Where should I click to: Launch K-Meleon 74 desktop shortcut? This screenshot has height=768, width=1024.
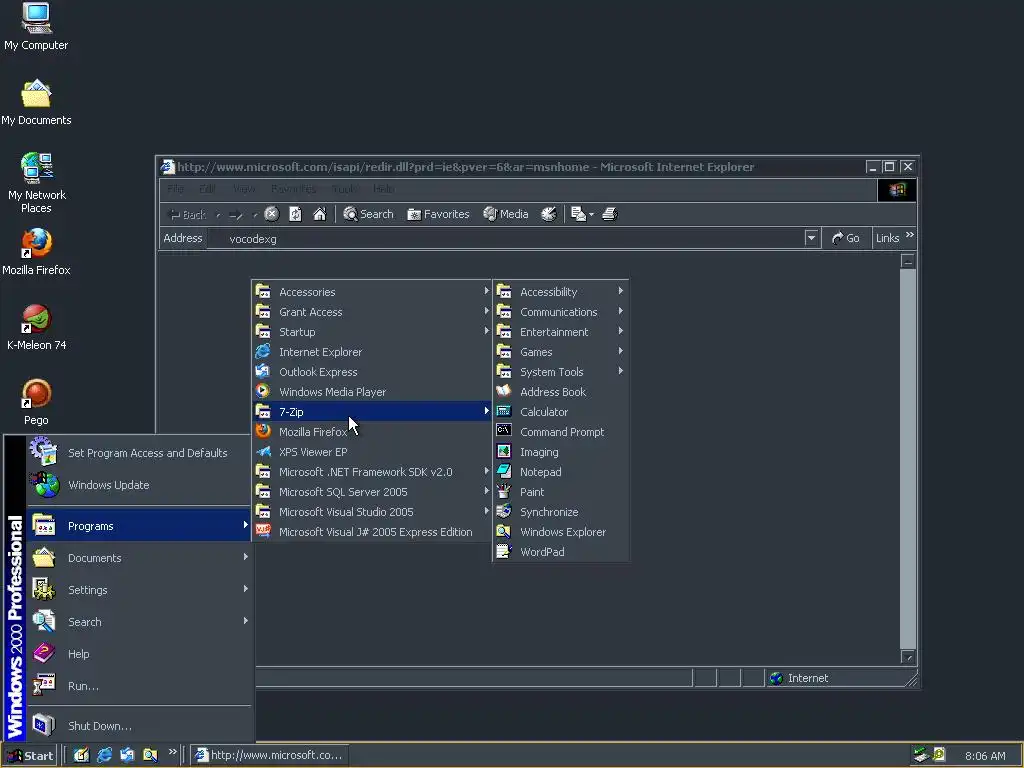pyautogui.click(x=36, y=327)
